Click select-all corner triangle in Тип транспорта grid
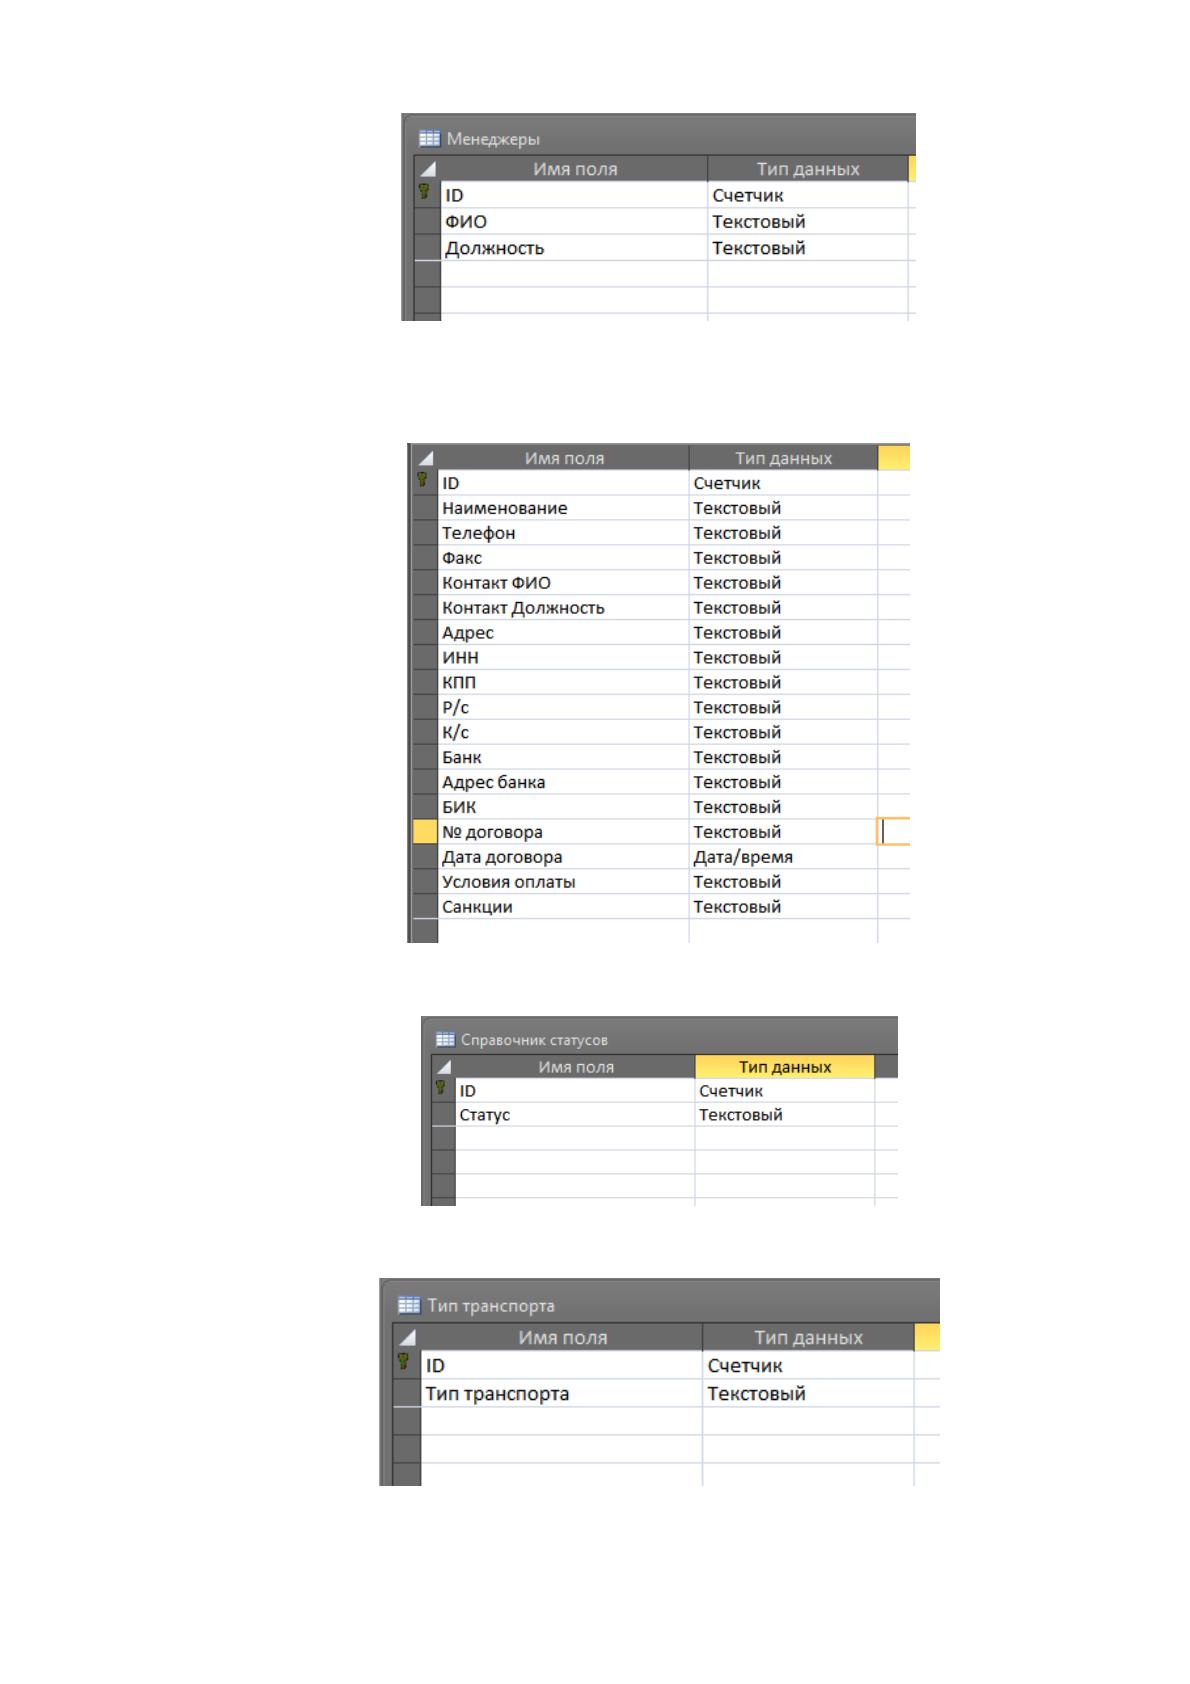The width and height of the screenshot is (1190, 1684). (x=407, y=1338)
